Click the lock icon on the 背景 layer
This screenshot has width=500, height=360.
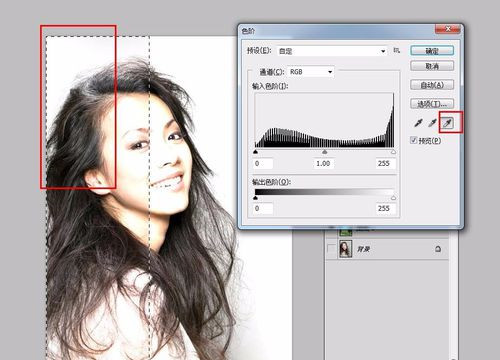point(438,249)
